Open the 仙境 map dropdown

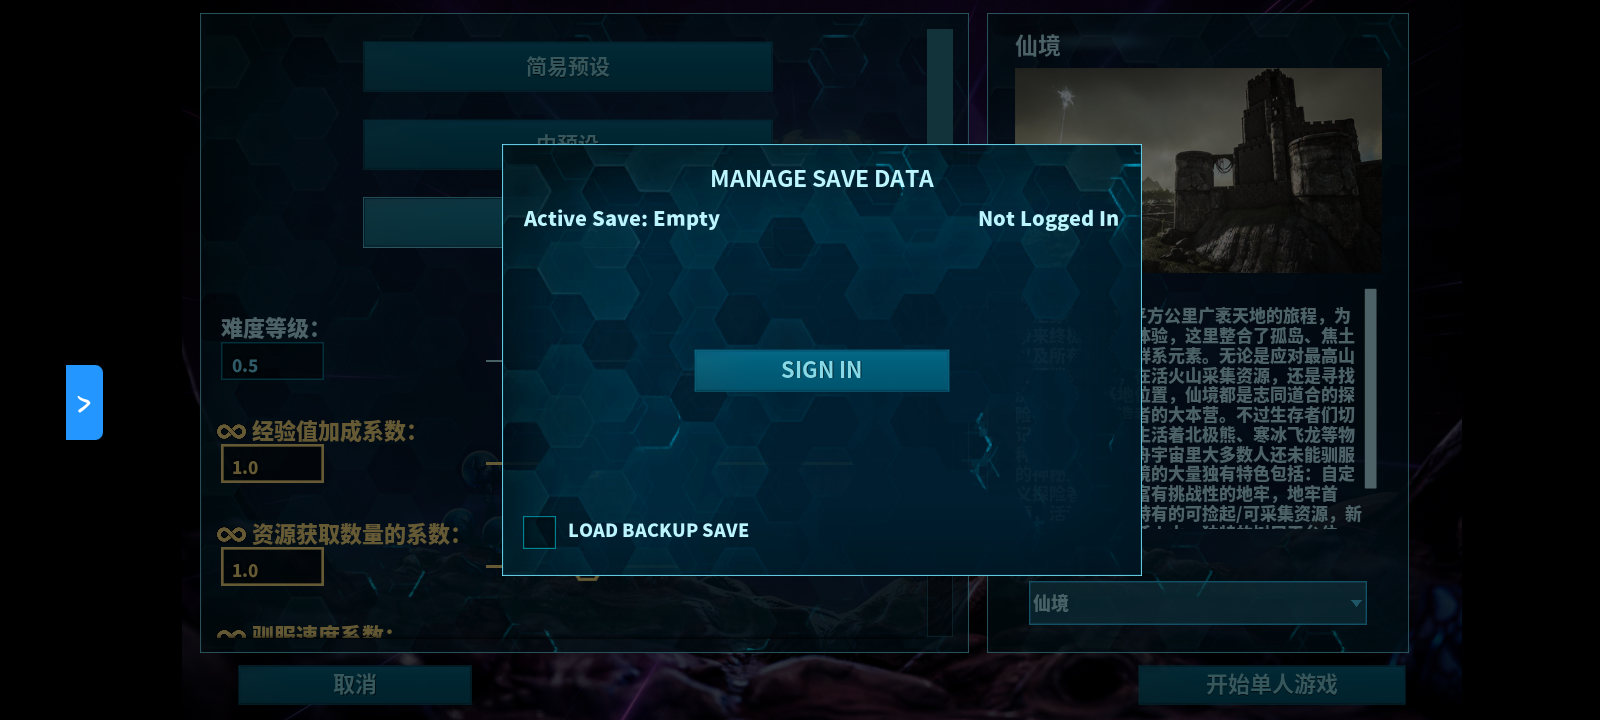[1198, 603]
